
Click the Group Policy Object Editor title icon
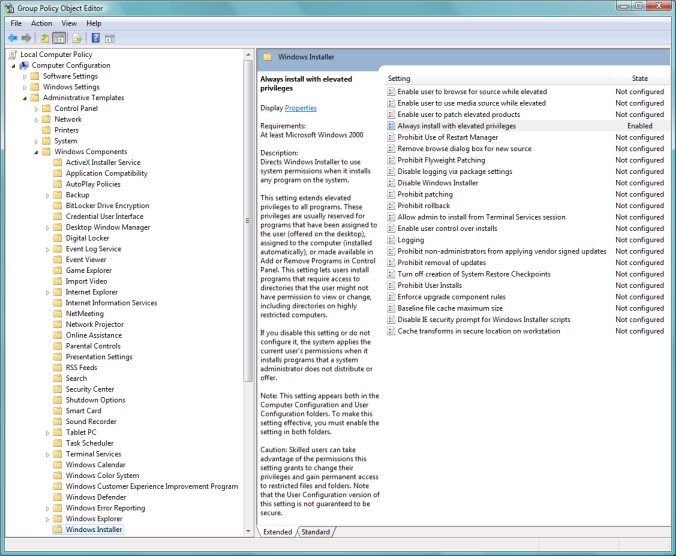(x=9, y=8)
